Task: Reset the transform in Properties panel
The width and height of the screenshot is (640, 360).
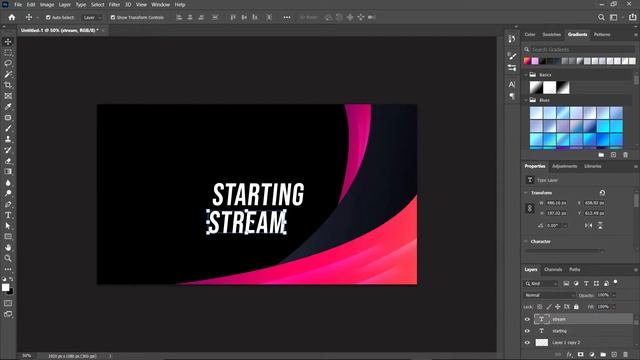Action: tap(602, 193)
